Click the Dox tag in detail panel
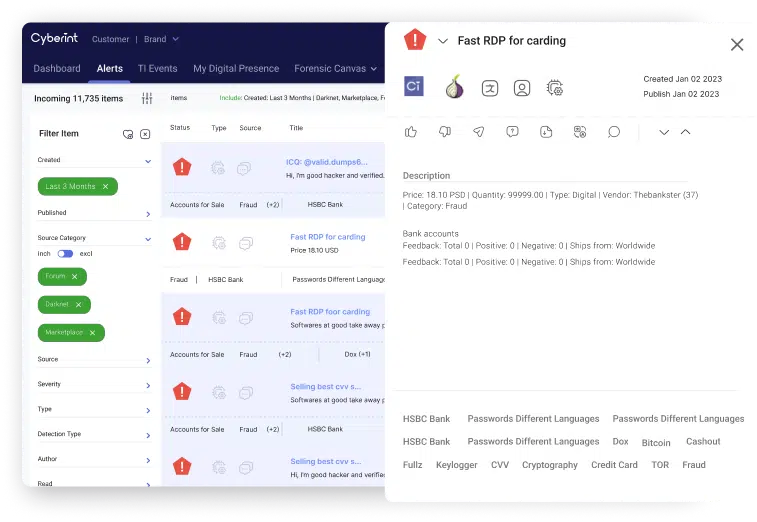The height and width of the screenshot is (522, 757). (620, 441)
